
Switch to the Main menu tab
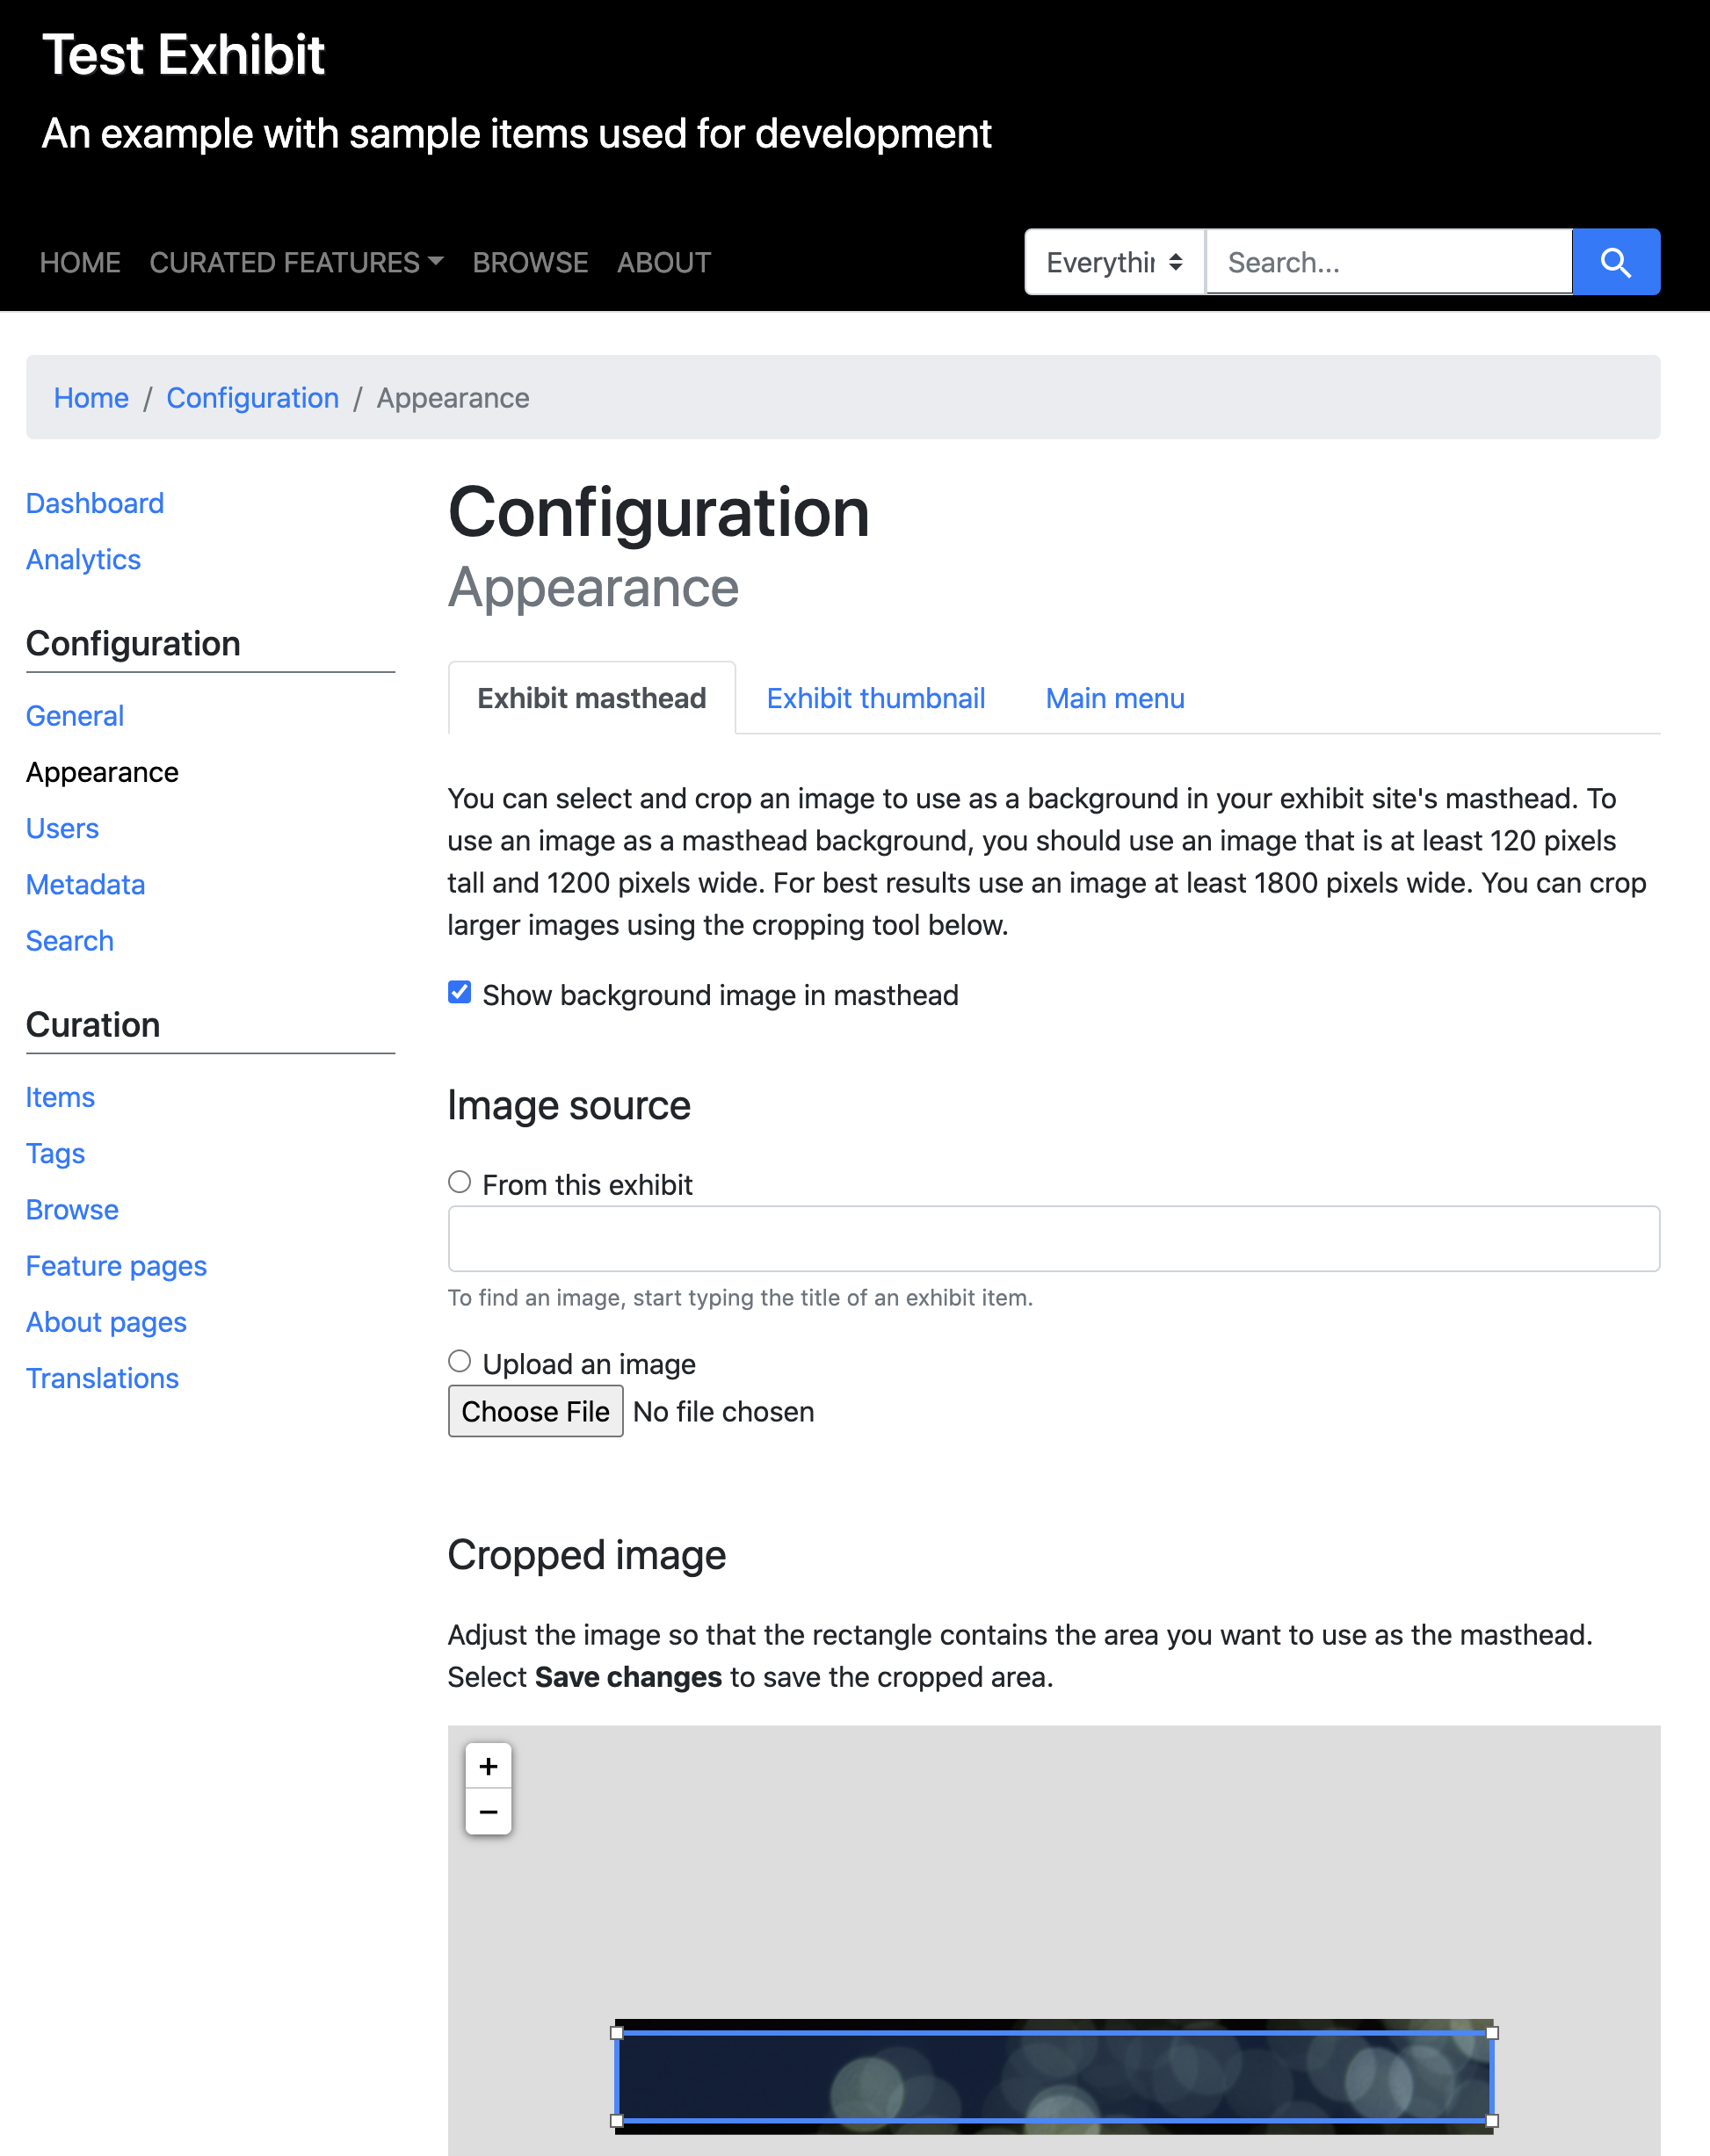[1114, 698]
